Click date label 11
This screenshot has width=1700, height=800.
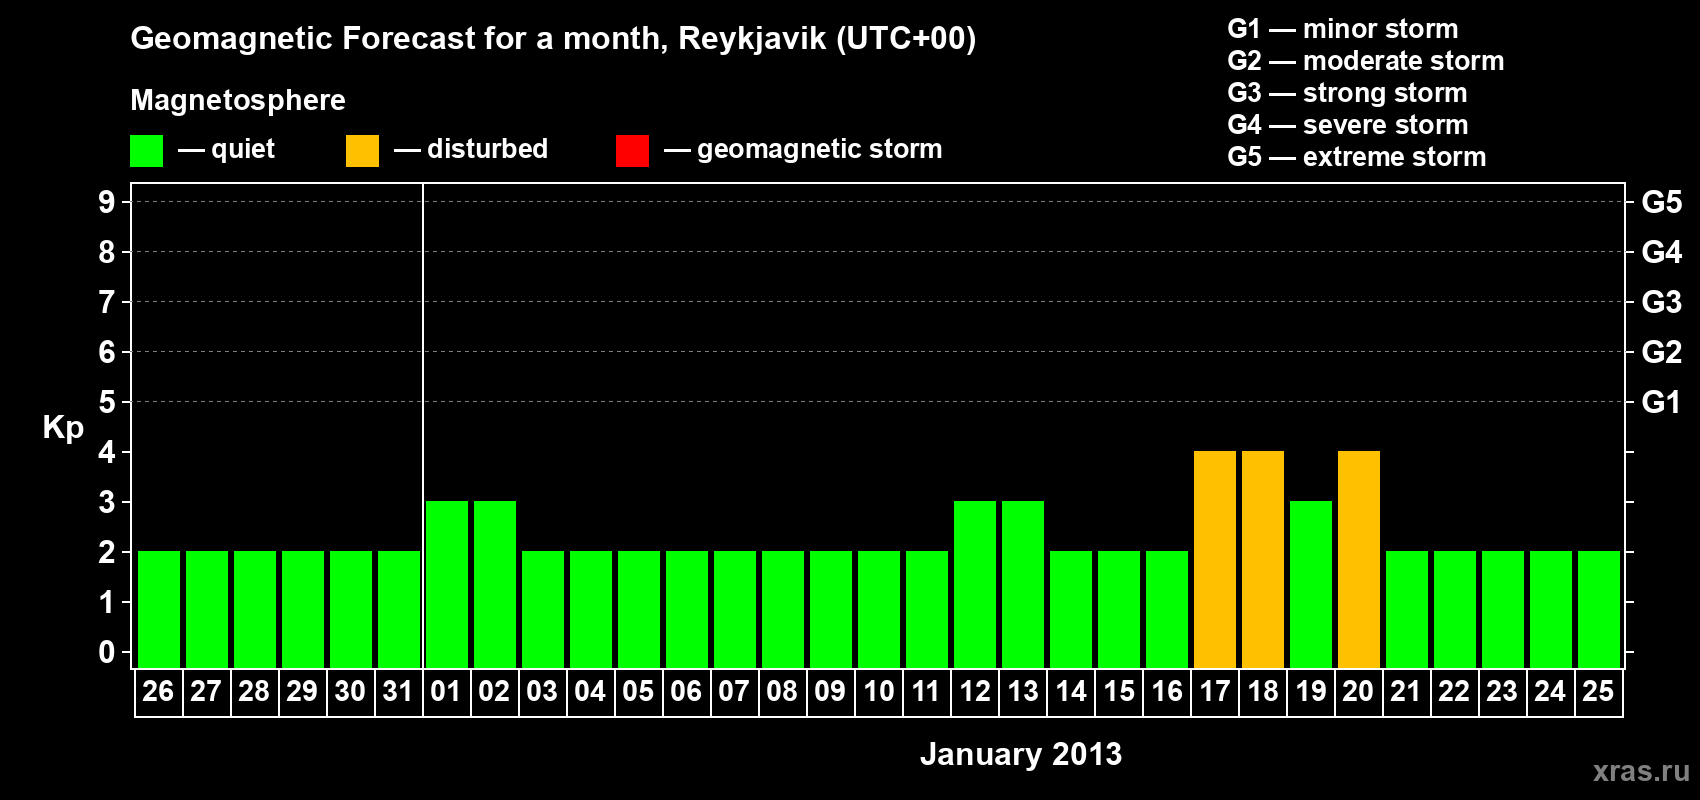click(x=926, y=691)
